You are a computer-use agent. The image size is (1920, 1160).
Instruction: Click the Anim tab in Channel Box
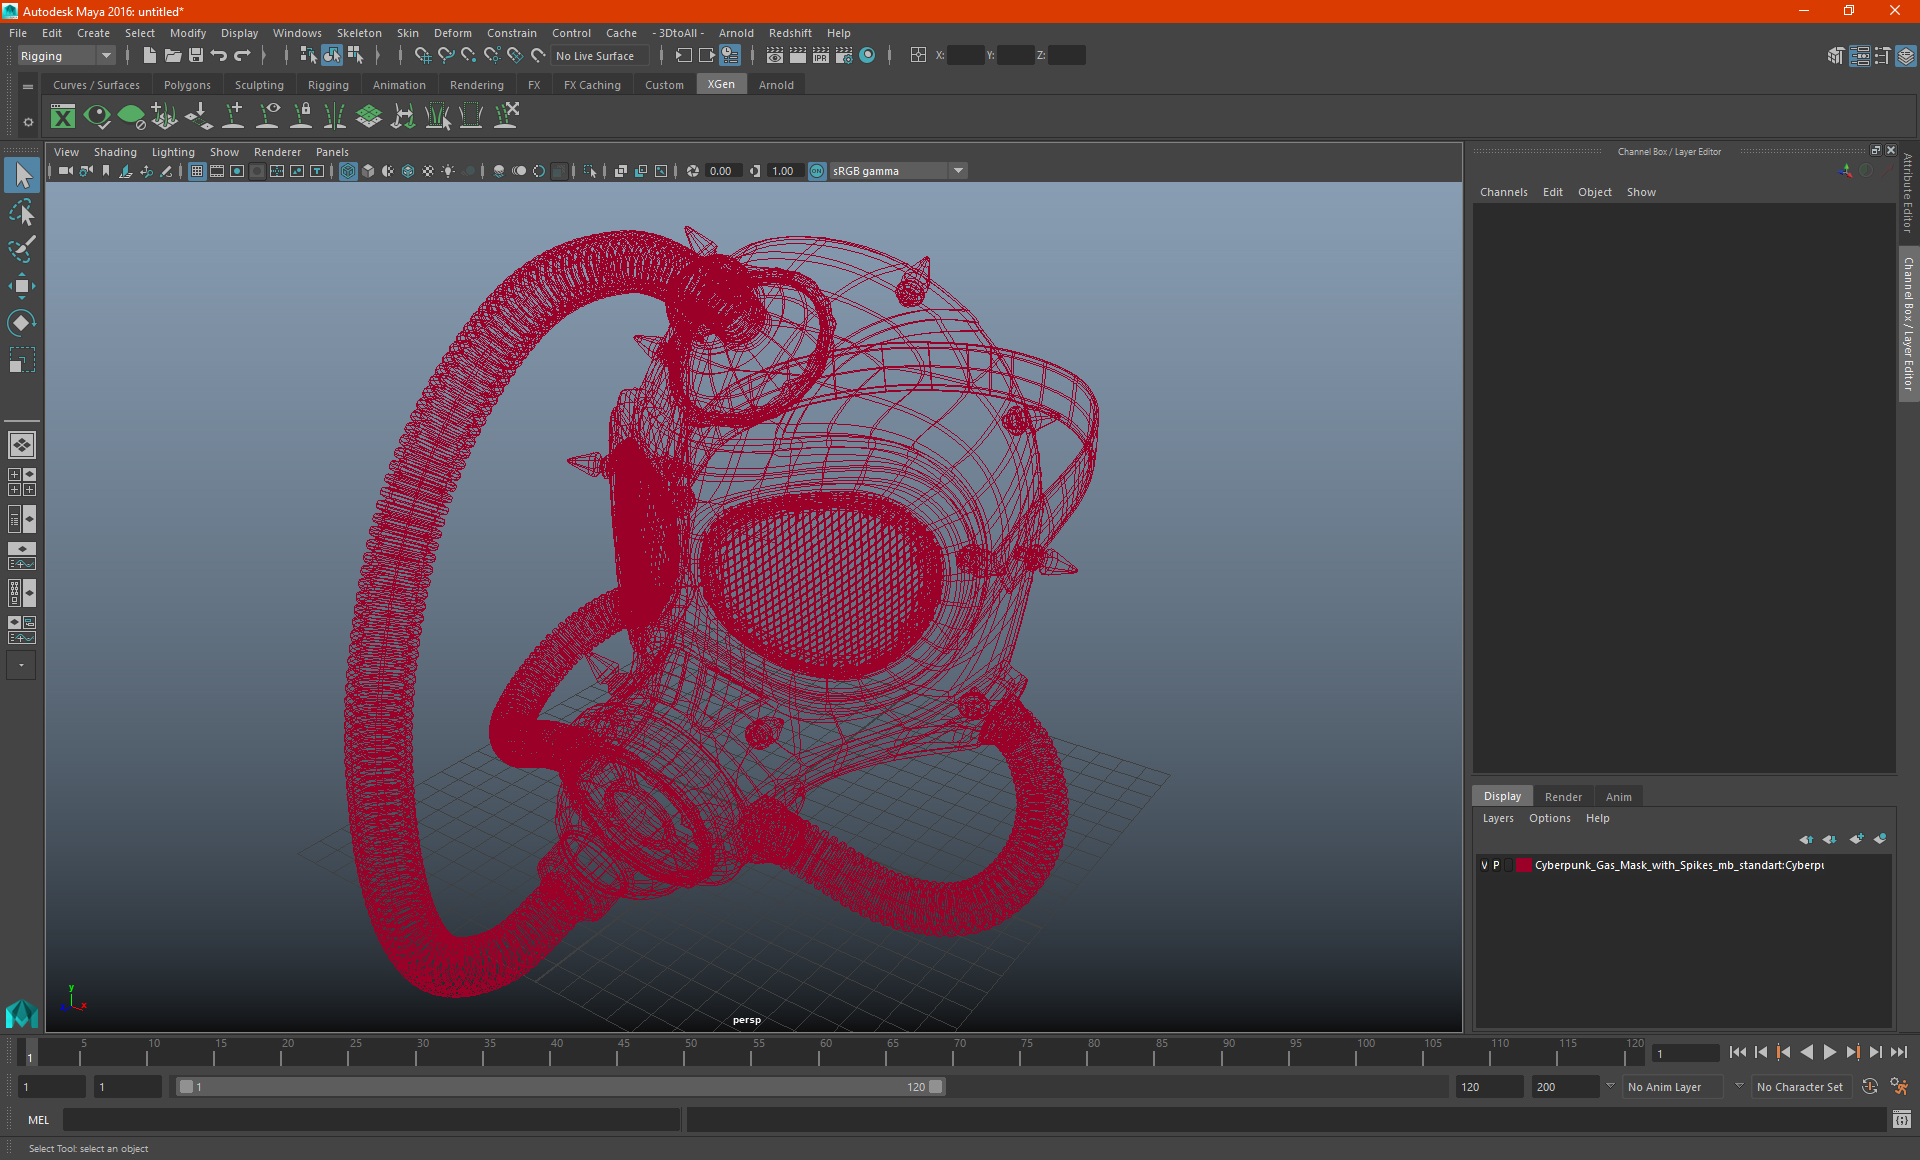(x=1618, y=795)
